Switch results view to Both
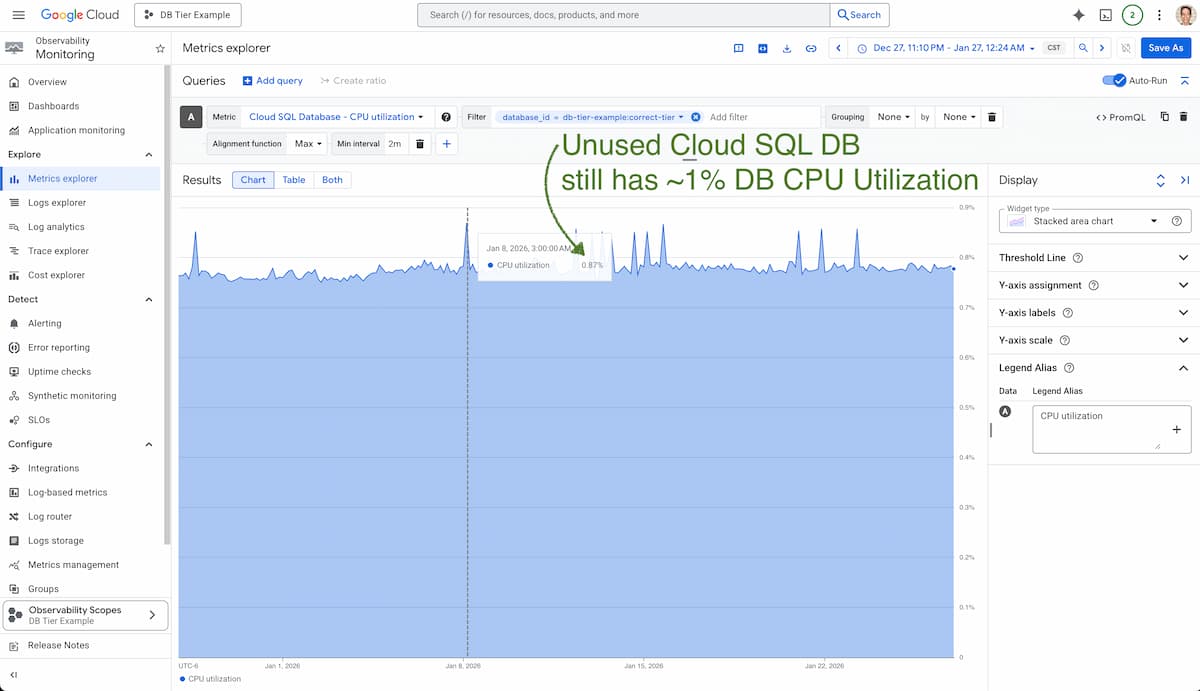The image size is (1200, 691). [x=332, y=180]
